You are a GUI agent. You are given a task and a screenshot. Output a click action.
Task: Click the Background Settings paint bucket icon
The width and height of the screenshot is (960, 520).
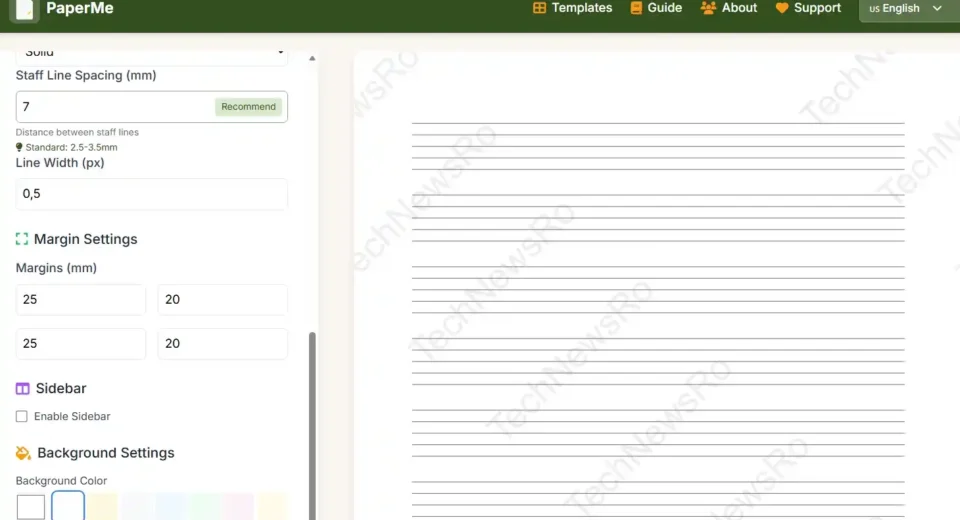24,453
